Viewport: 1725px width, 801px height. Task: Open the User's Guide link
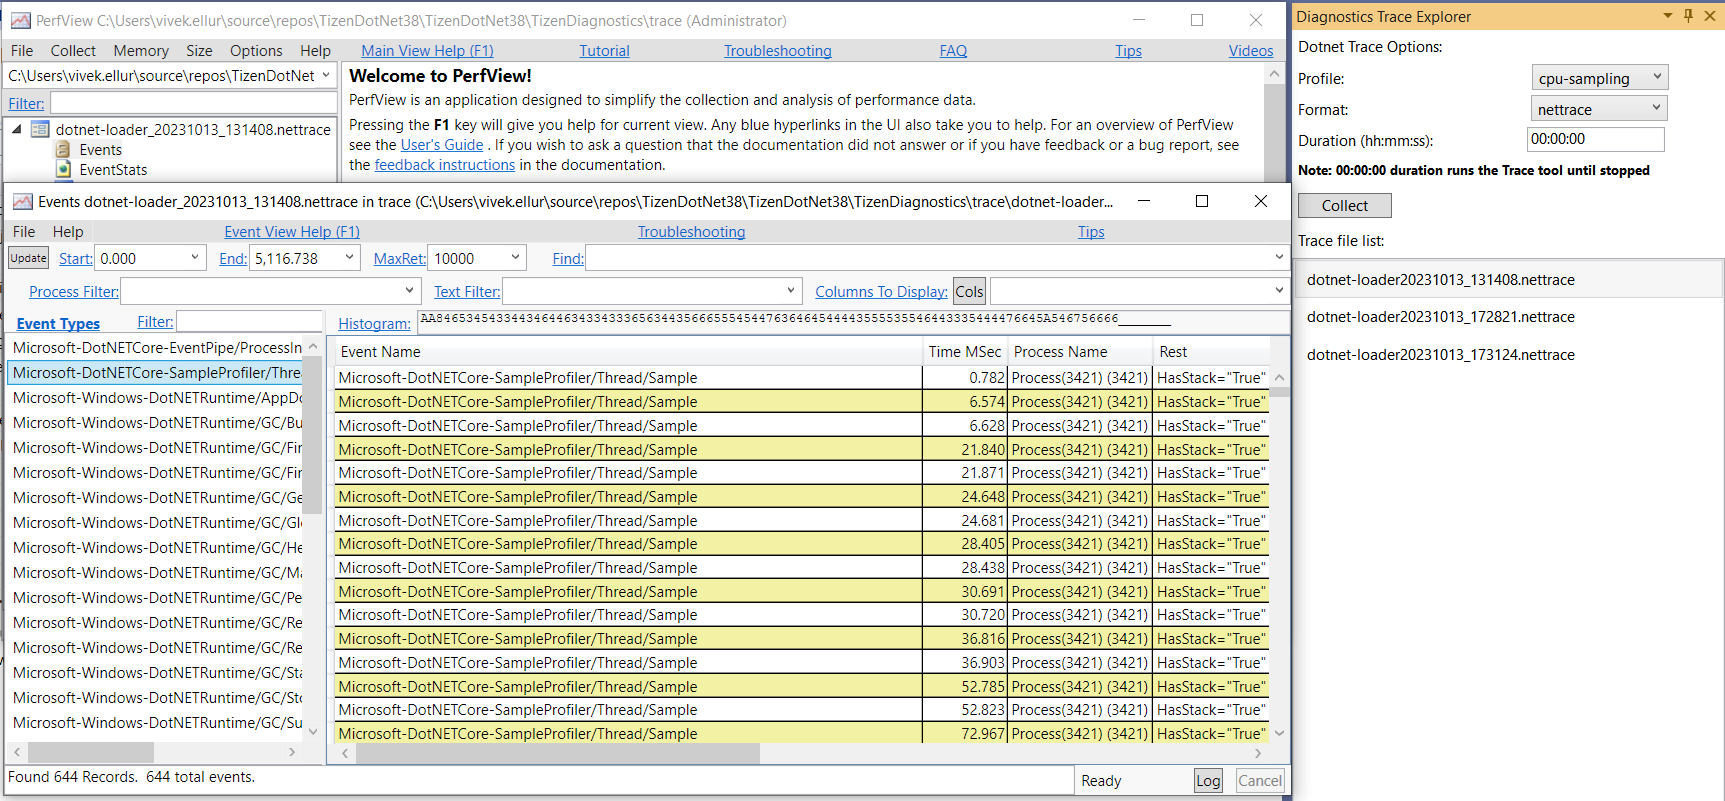point(442,145)
